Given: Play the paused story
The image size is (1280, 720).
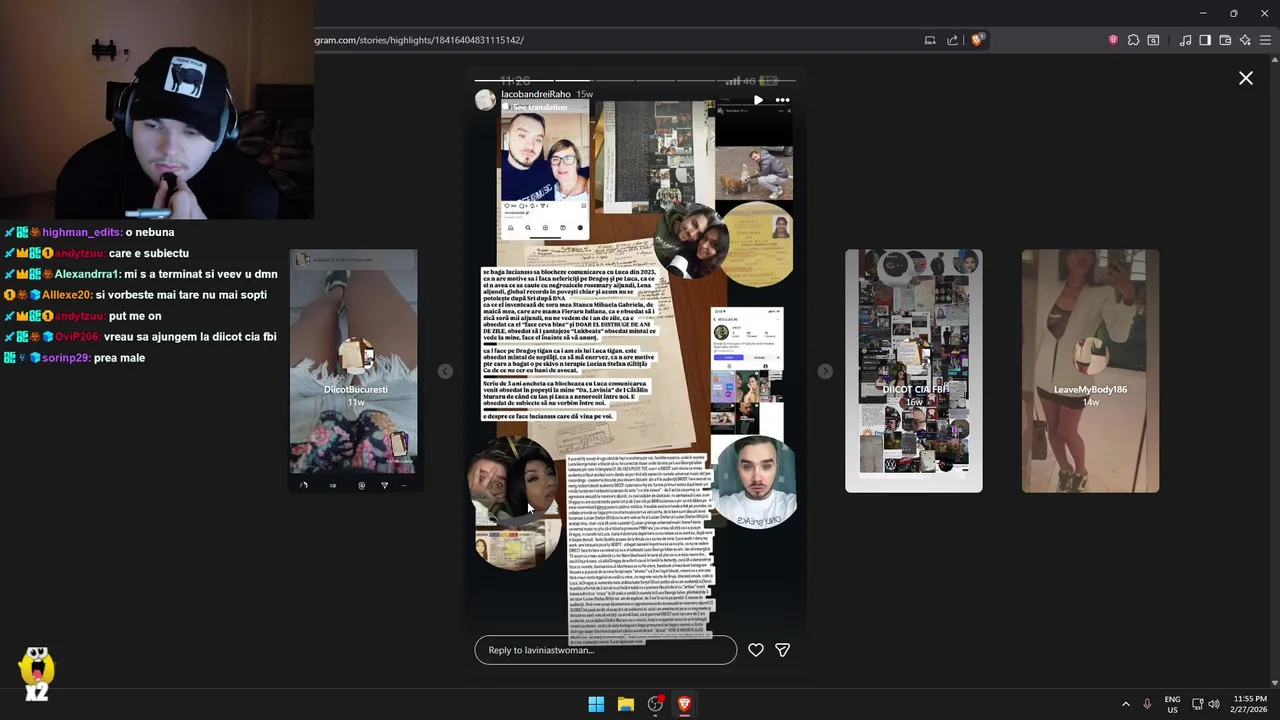Looking at the screenshot, I should pyautogui.click(x=758, y=100).
